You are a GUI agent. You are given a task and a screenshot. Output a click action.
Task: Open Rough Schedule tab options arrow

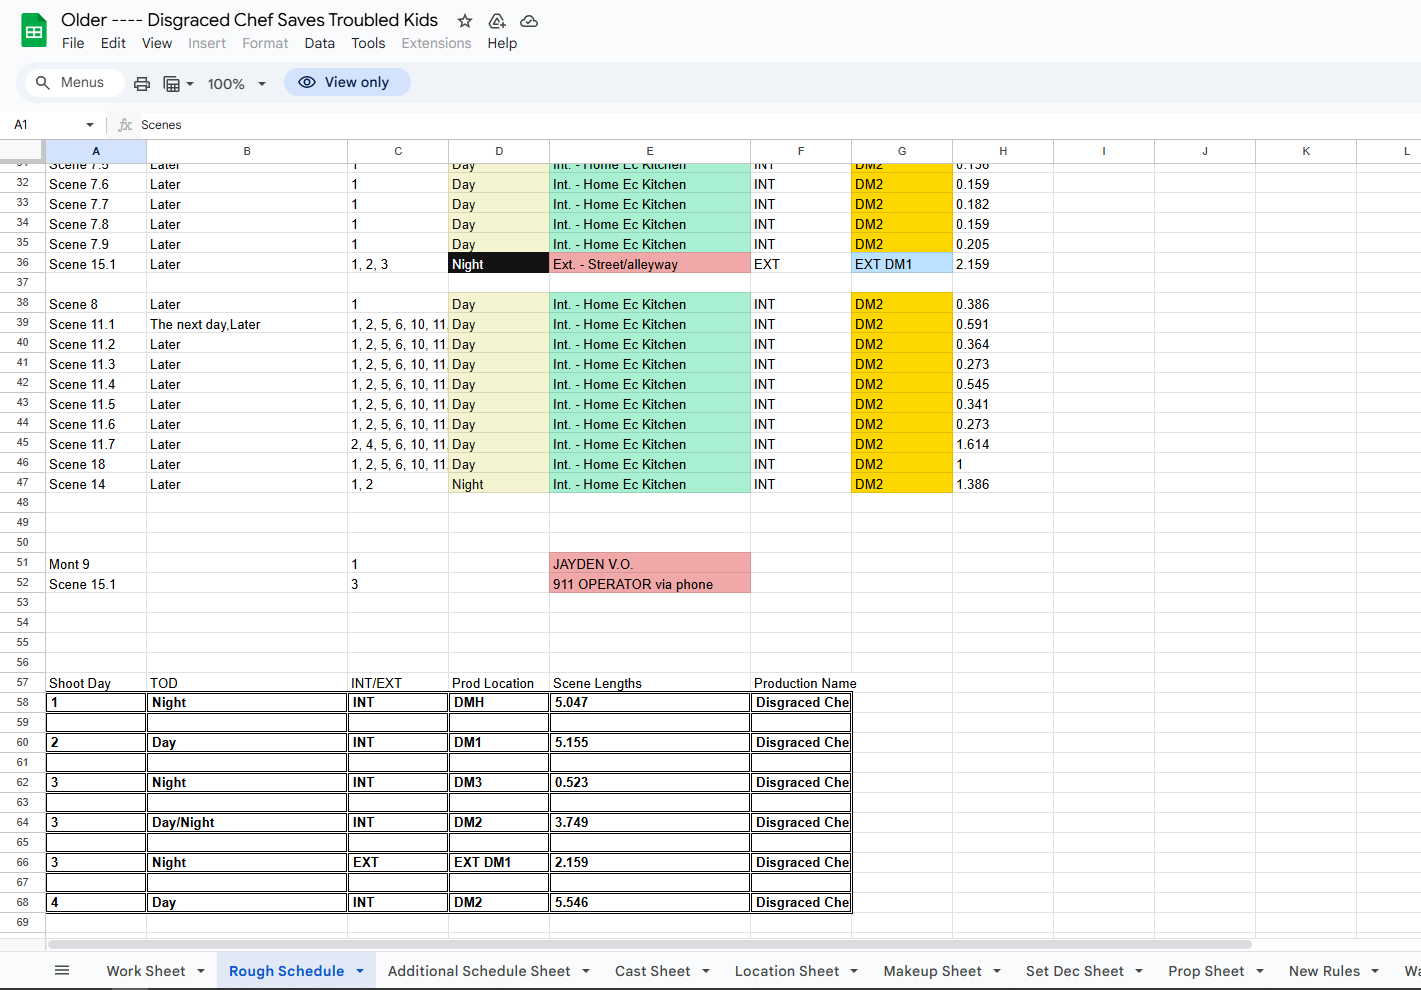pos(360,971)
